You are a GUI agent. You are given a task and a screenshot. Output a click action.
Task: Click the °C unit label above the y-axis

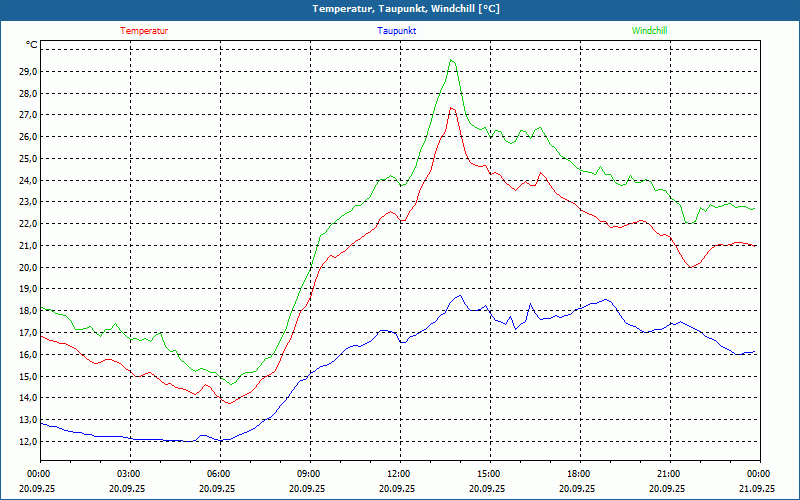(32, 45)
